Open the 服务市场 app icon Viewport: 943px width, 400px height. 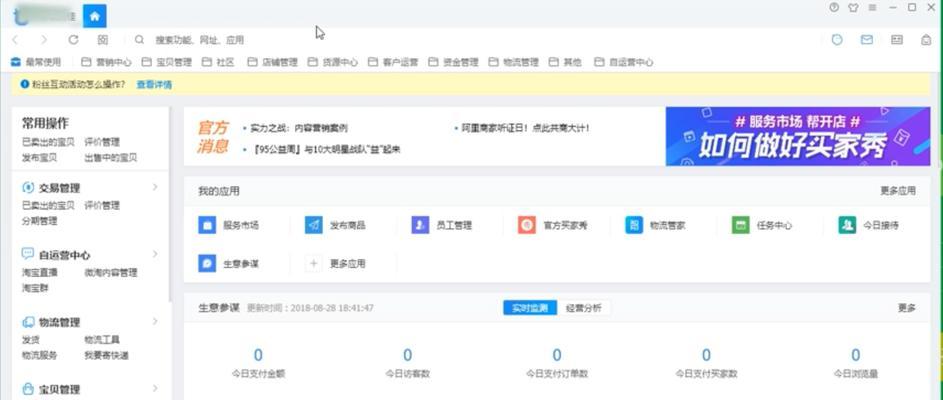(x=207, y=226)
